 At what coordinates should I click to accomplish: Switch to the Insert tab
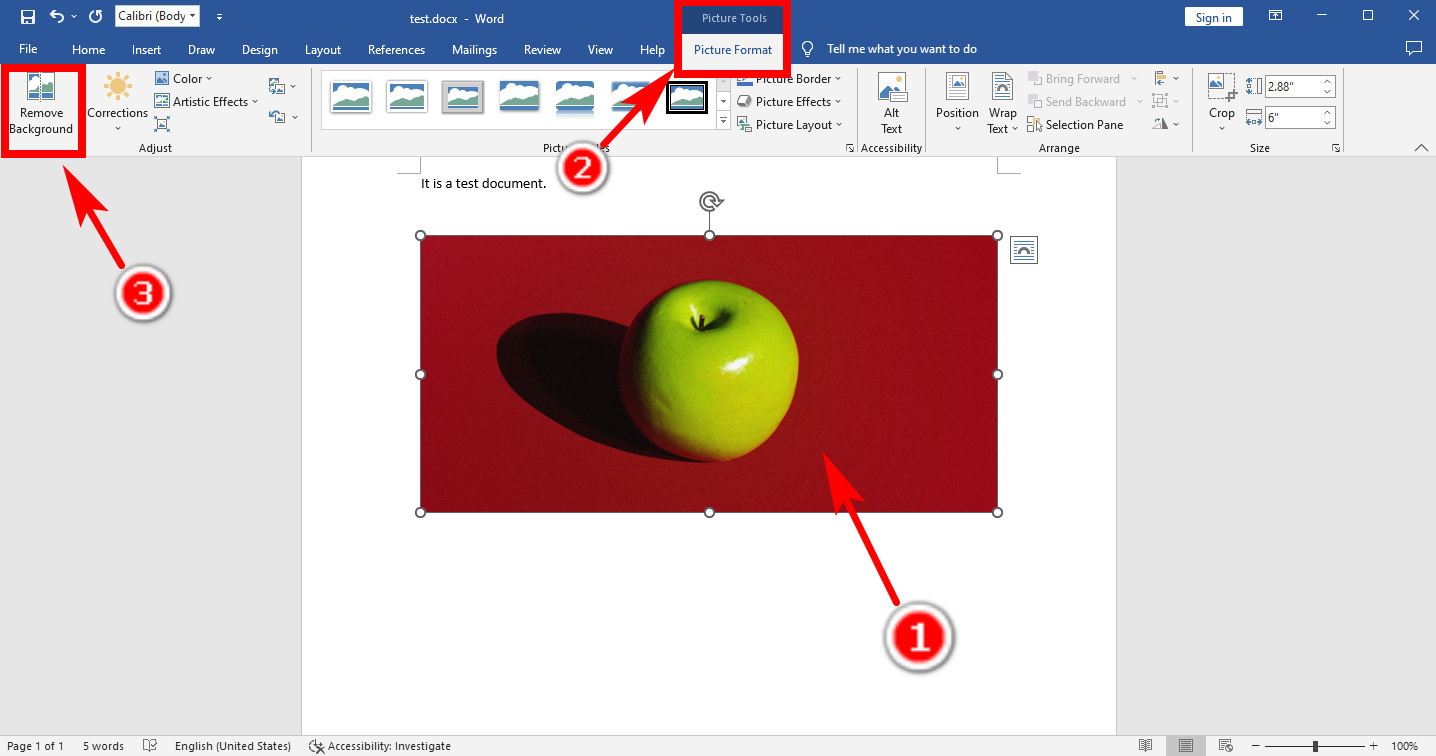pyautogui.click(x=146, y=49)
